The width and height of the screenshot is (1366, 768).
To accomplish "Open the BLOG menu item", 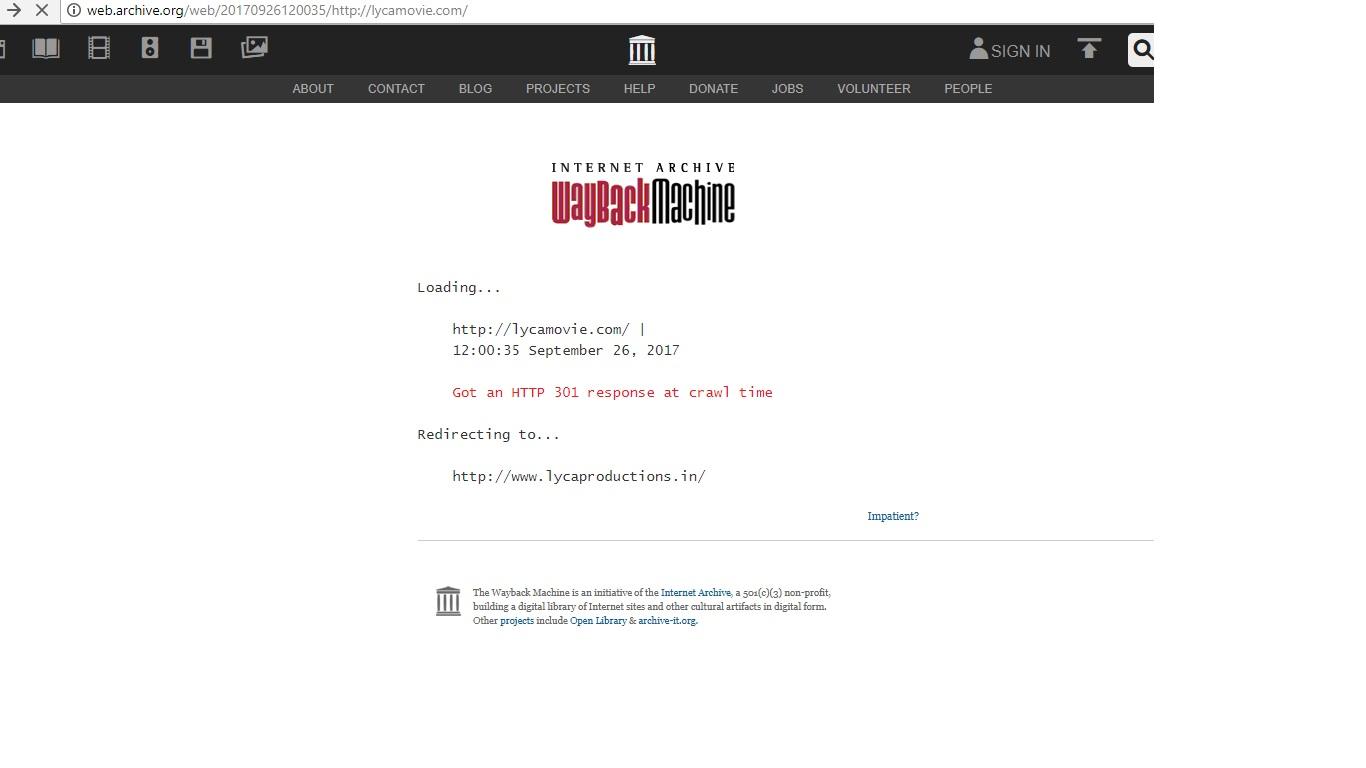I will coord(475,89).
